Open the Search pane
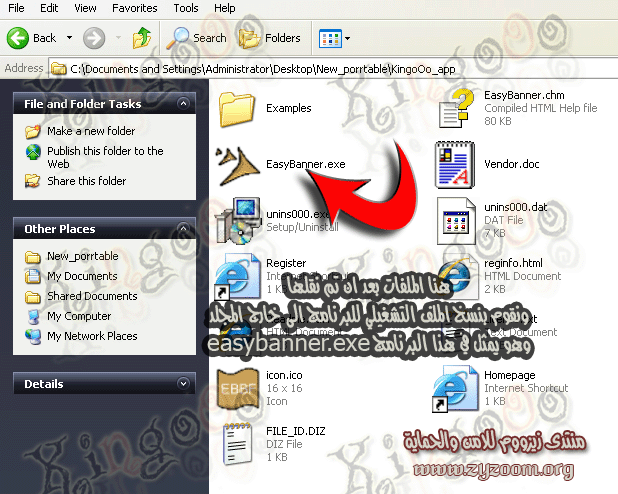Viewport: 618px width, 494px height. coord(196,38)
